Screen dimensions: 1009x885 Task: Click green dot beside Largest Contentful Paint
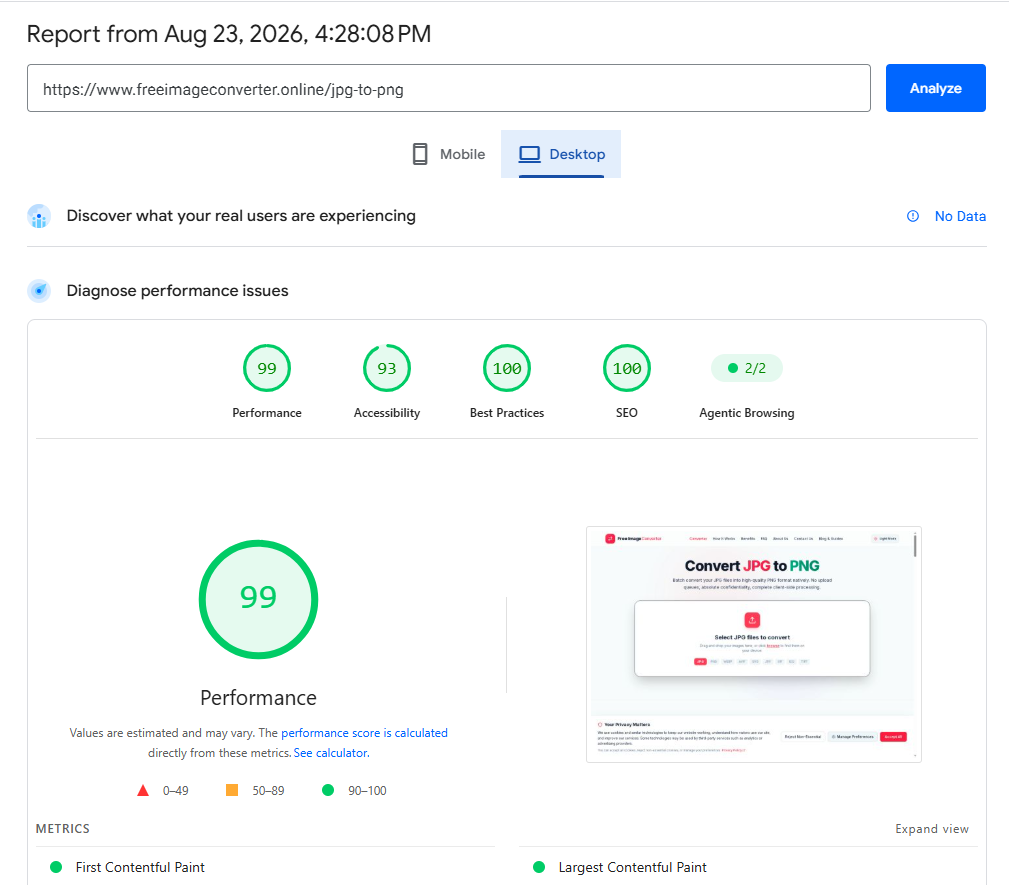(x=539, y=867)
